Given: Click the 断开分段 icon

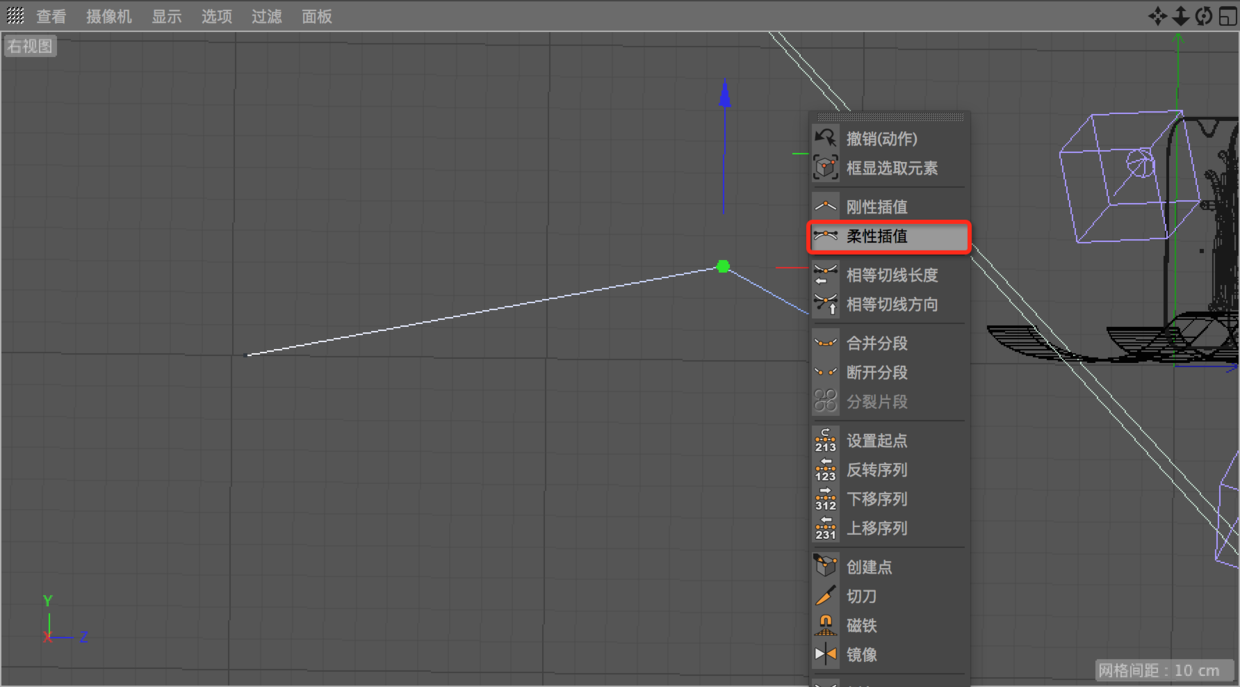Looking at the screenshot, I should (825, 372).
